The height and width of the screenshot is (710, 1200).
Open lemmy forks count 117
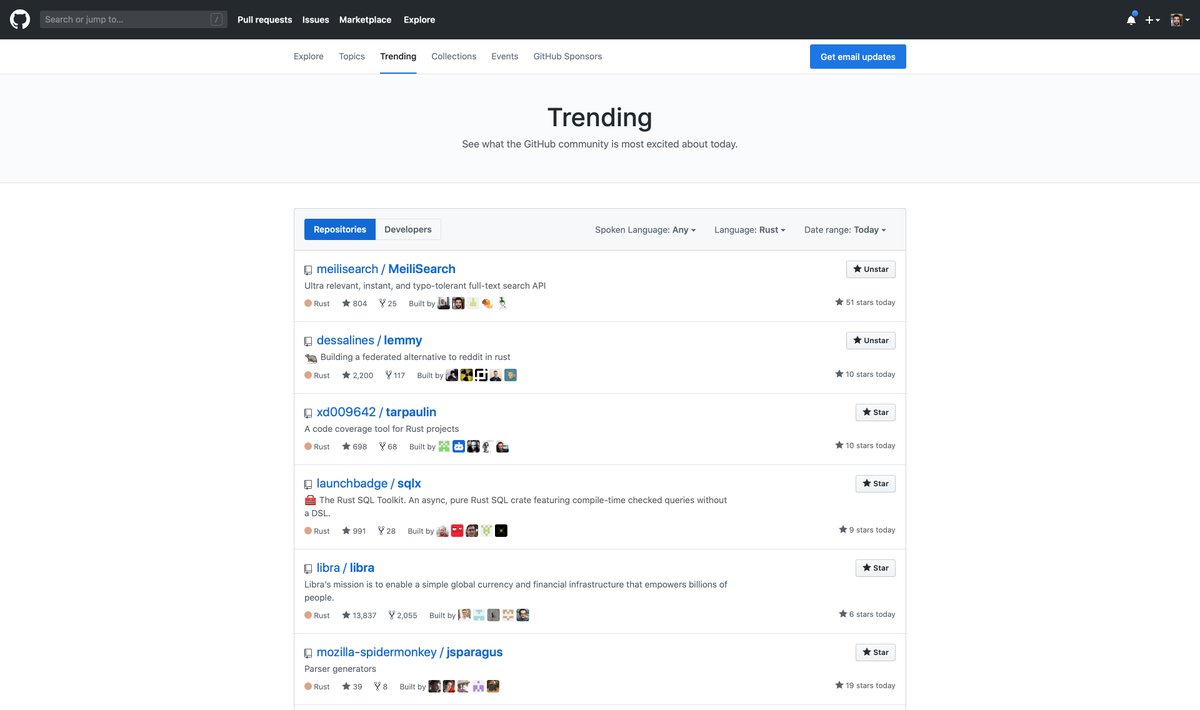point(395,375)
